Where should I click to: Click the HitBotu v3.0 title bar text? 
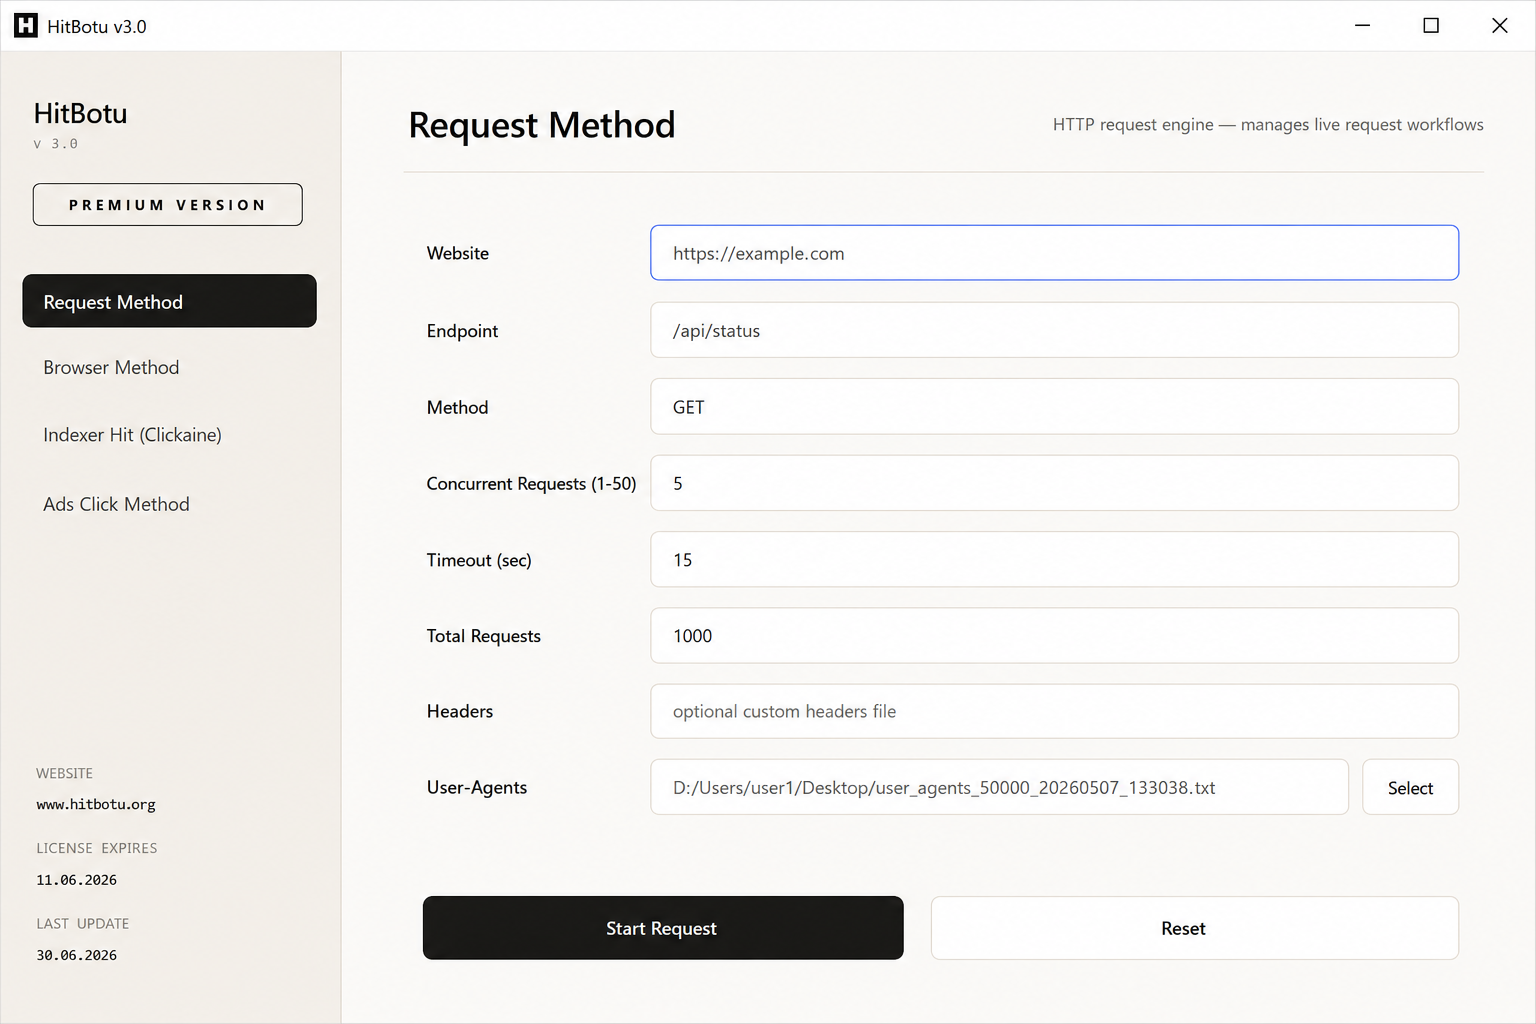pyautogui.click(x=97, y=27)
